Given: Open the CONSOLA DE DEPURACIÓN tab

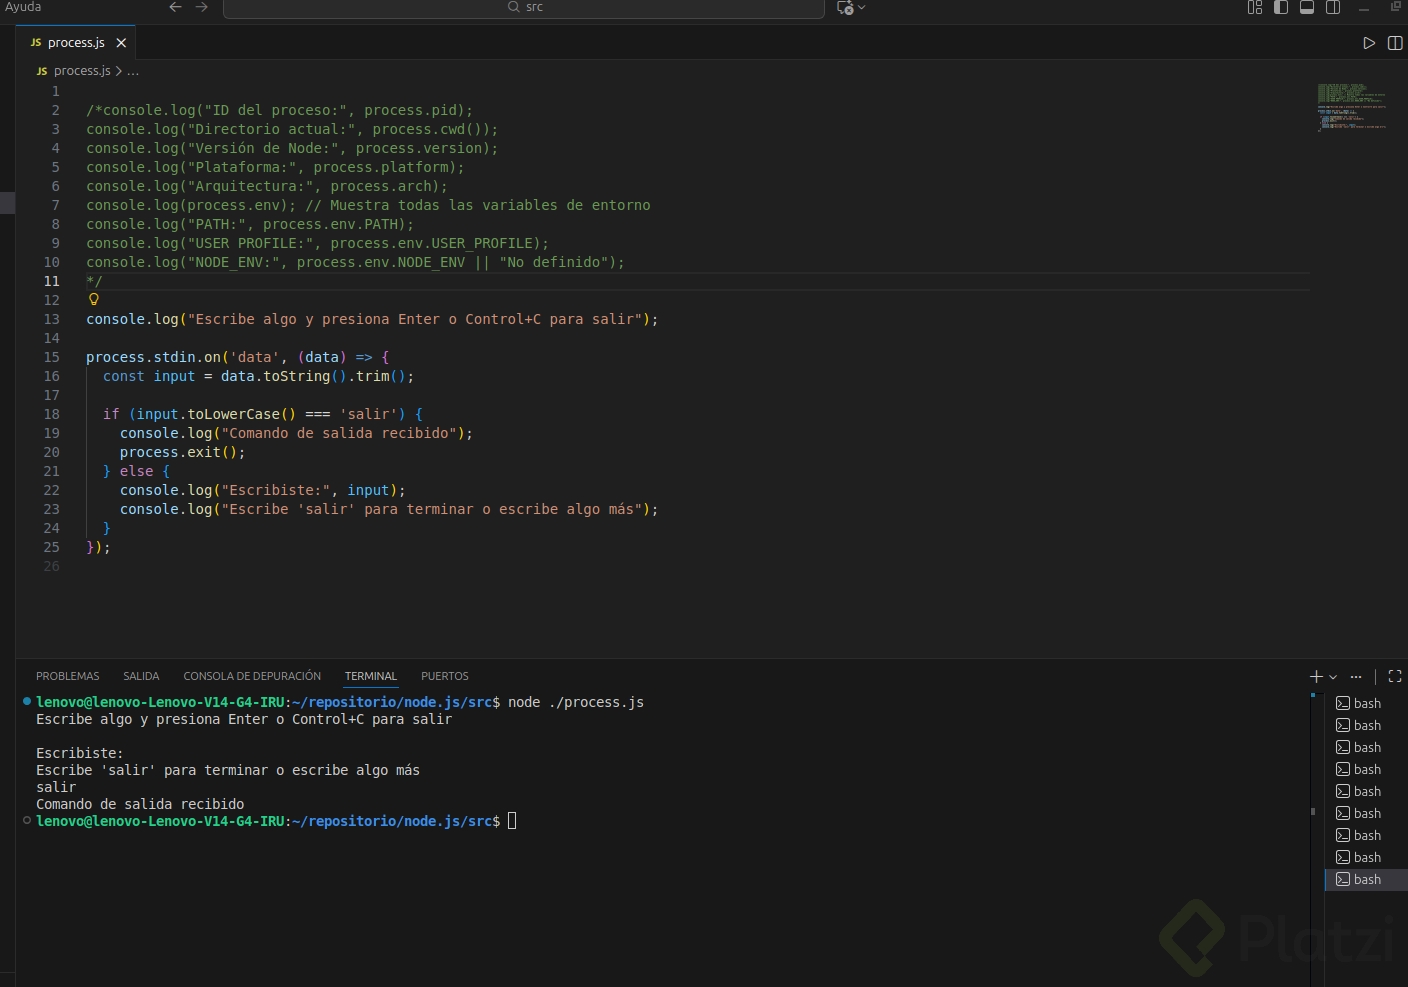Looking at the screenshot, I should pos(252,676).
